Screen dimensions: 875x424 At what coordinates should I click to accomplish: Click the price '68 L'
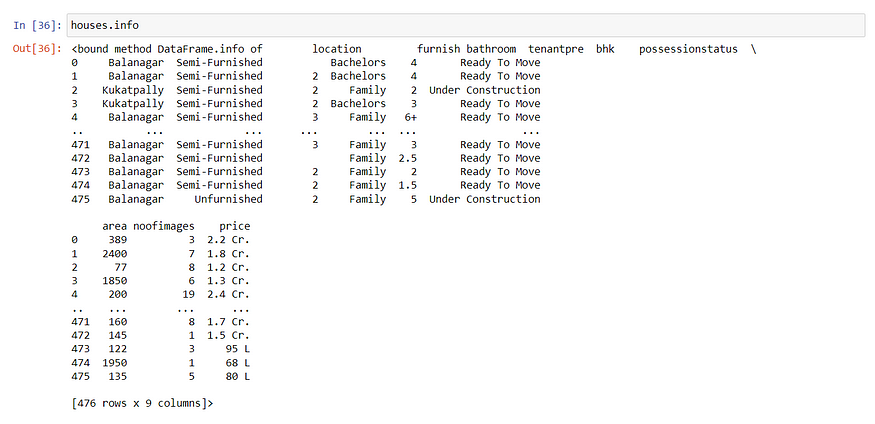pyautogui.click(x=238, y=363)
